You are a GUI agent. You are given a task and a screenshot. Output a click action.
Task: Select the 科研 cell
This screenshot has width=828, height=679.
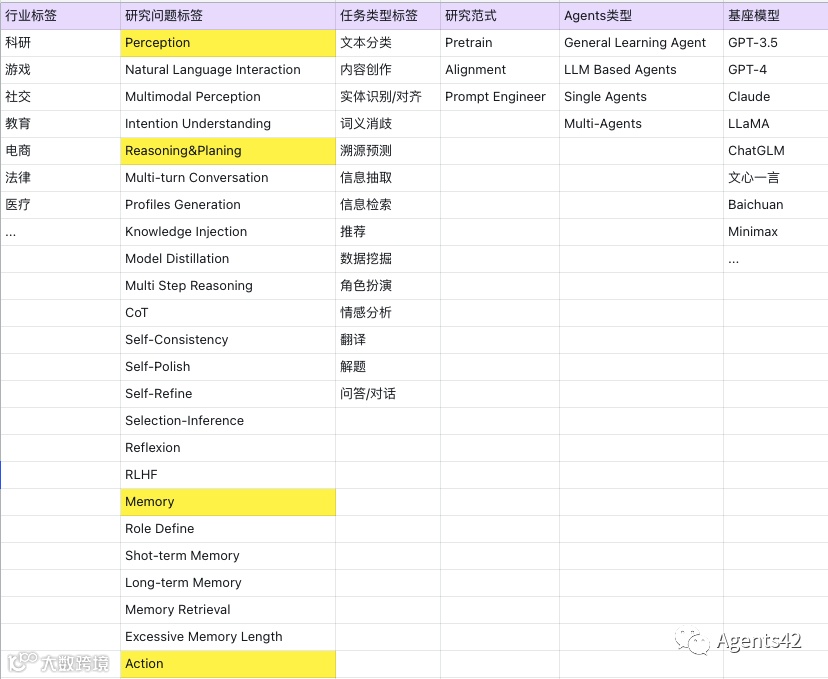tap(60, 43)
